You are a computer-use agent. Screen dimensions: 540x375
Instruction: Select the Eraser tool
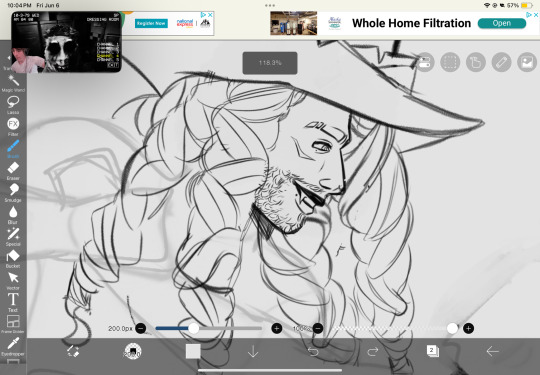click(13, 171)
